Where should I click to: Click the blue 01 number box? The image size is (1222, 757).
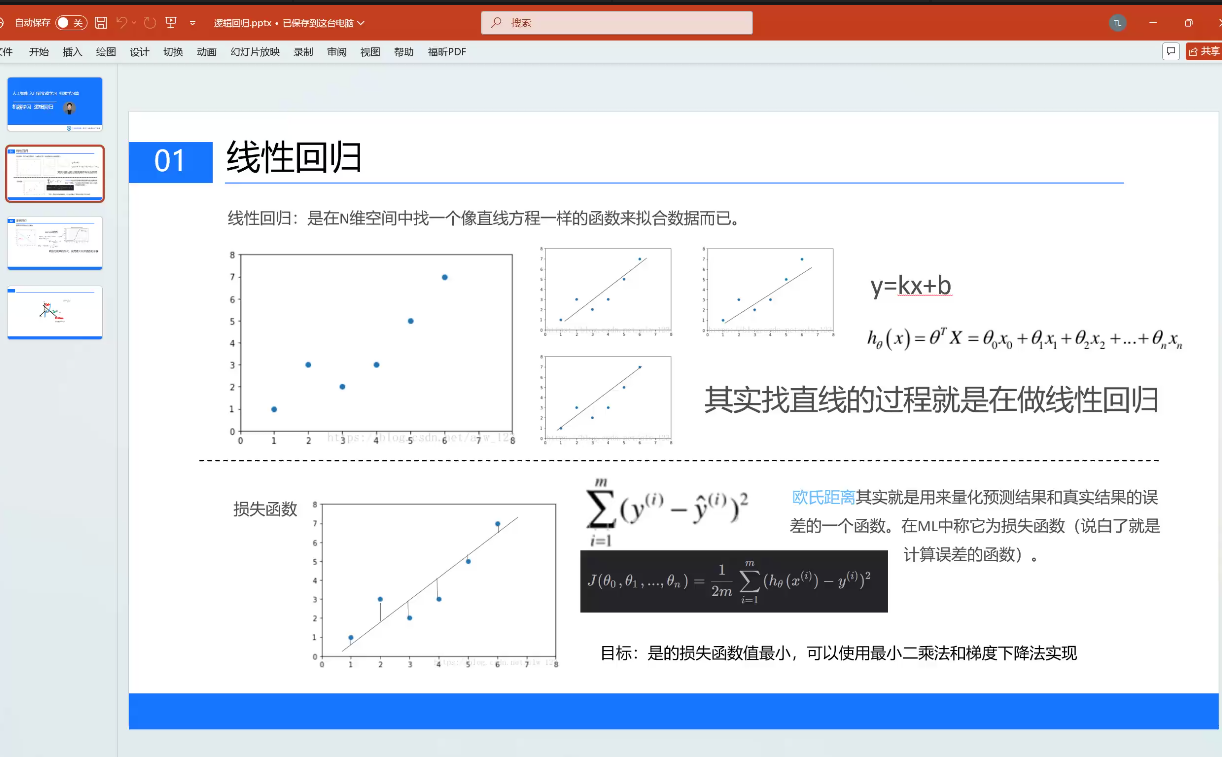(170, 162)
